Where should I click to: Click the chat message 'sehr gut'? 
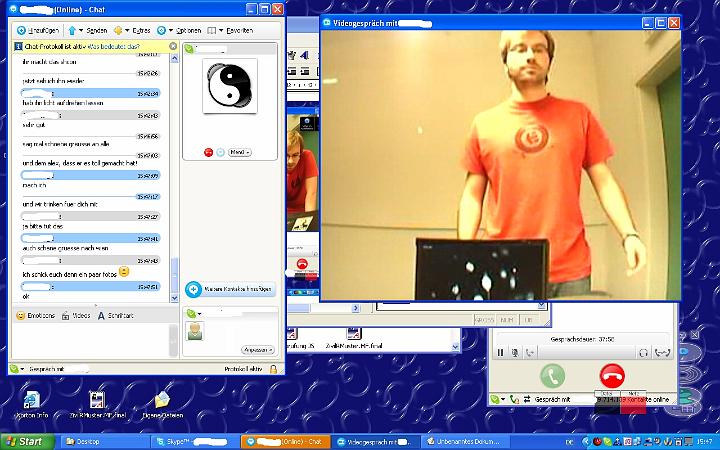tap(34, 125)
